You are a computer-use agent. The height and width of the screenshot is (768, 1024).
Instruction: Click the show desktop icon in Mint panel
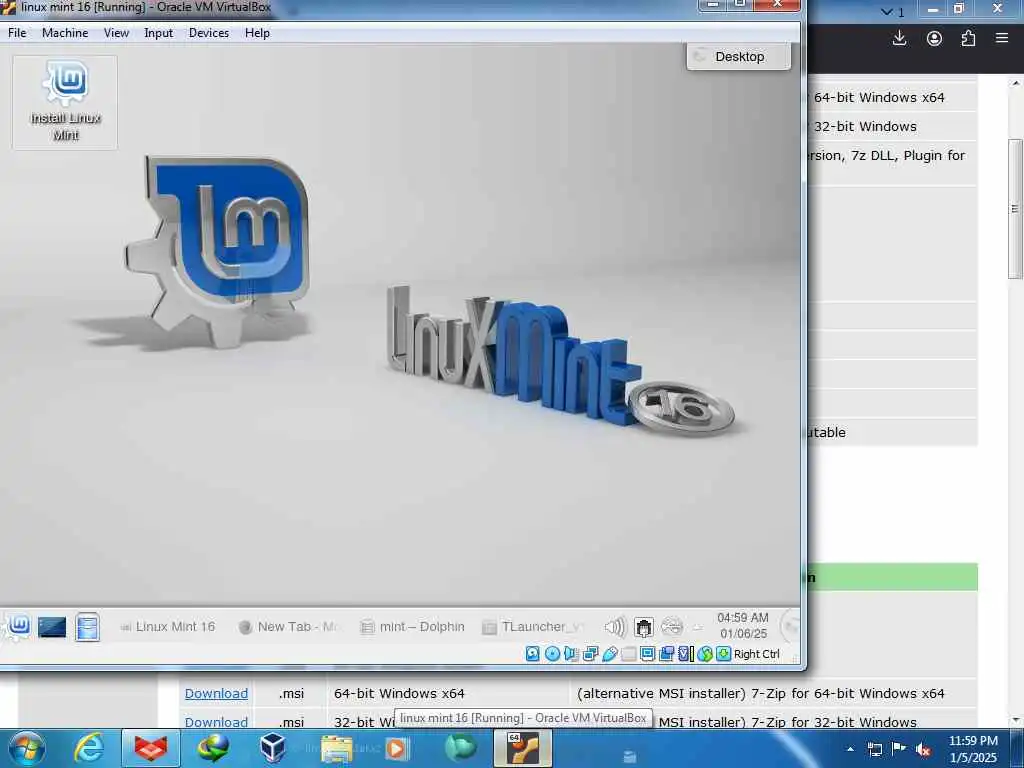pos(52,628)
